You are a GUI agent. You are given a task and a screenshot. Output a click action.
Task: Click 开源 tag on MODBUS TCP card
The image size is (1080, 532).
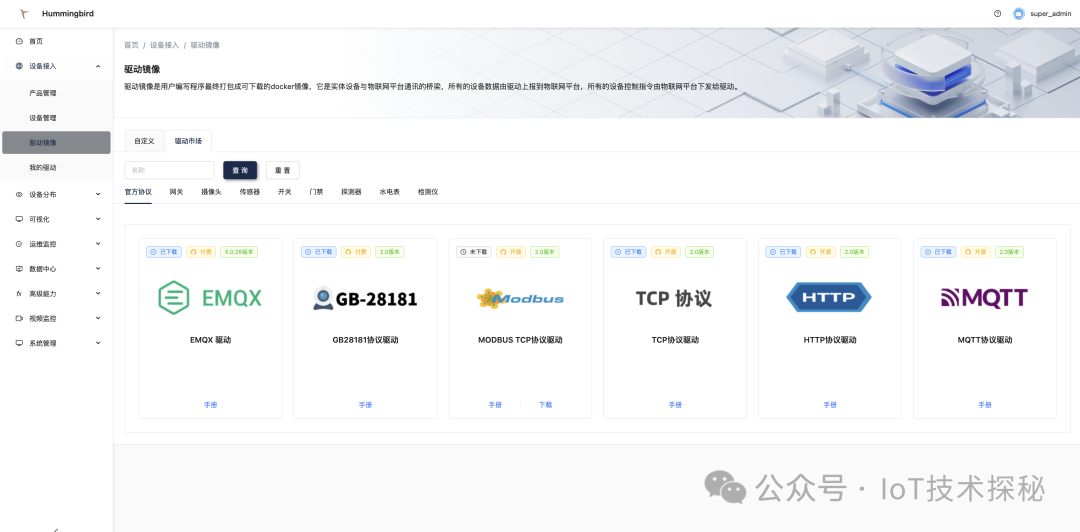click(510, 252)
